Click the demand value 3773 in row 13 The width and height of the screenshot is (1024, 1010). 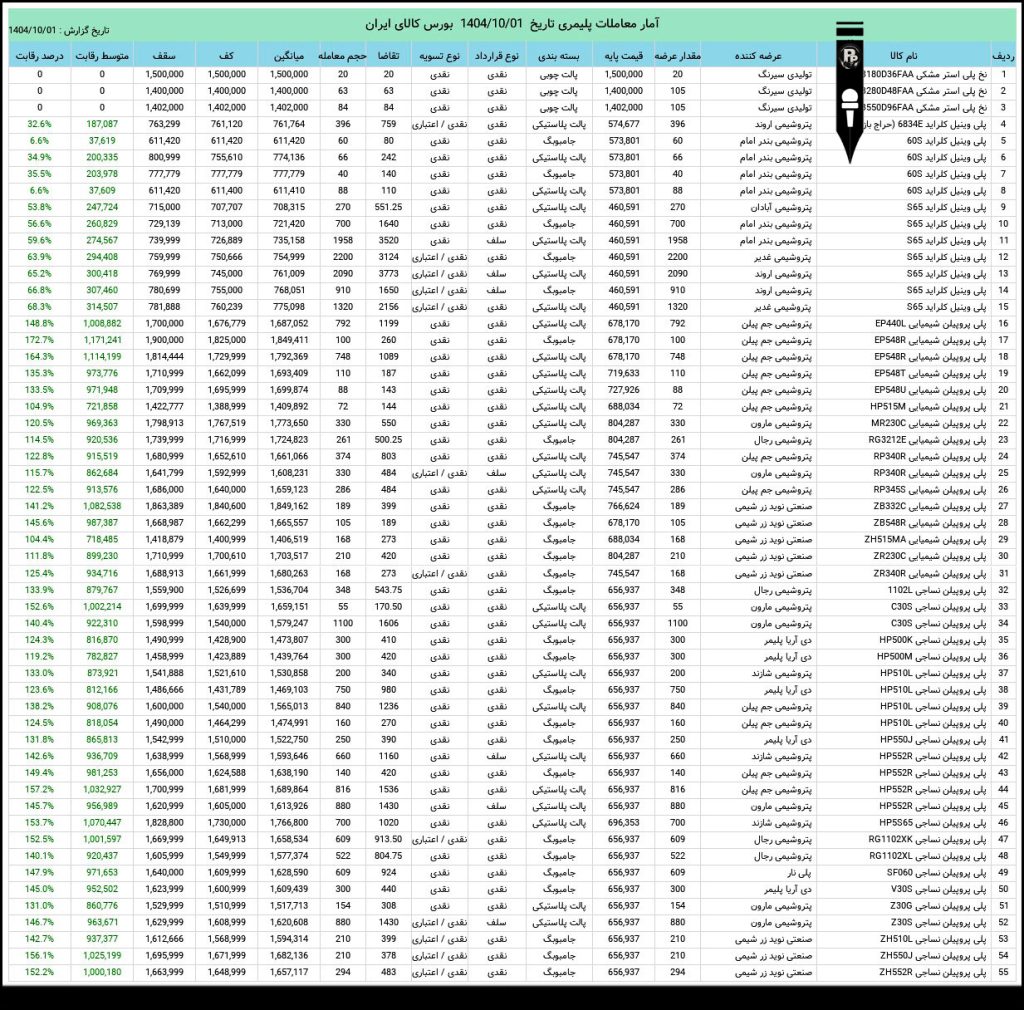pos(389,274)
